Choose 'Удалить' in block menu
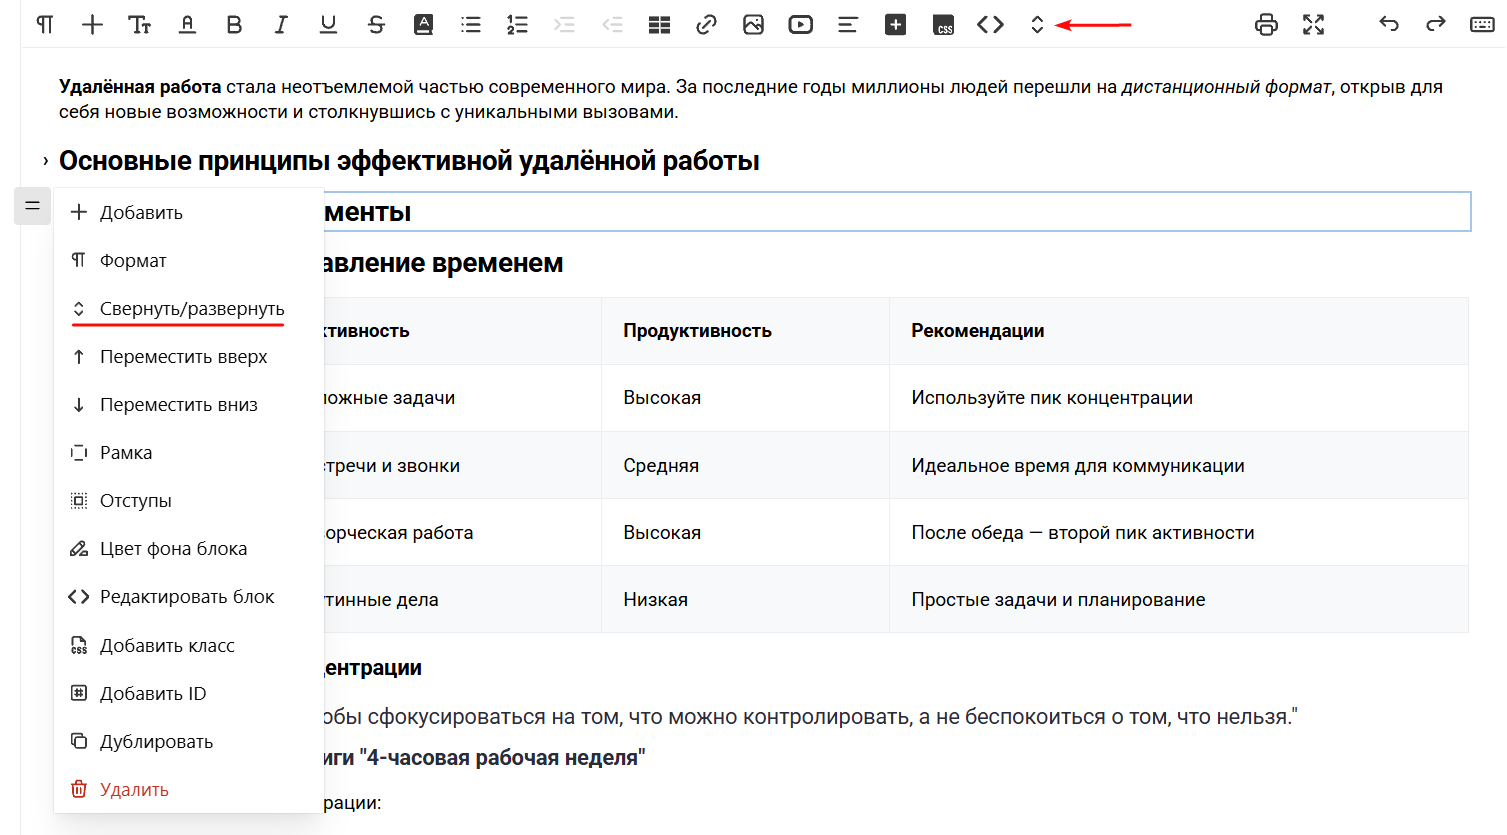The height and width of the screenshot is (835, 1507). pos(189,789)
